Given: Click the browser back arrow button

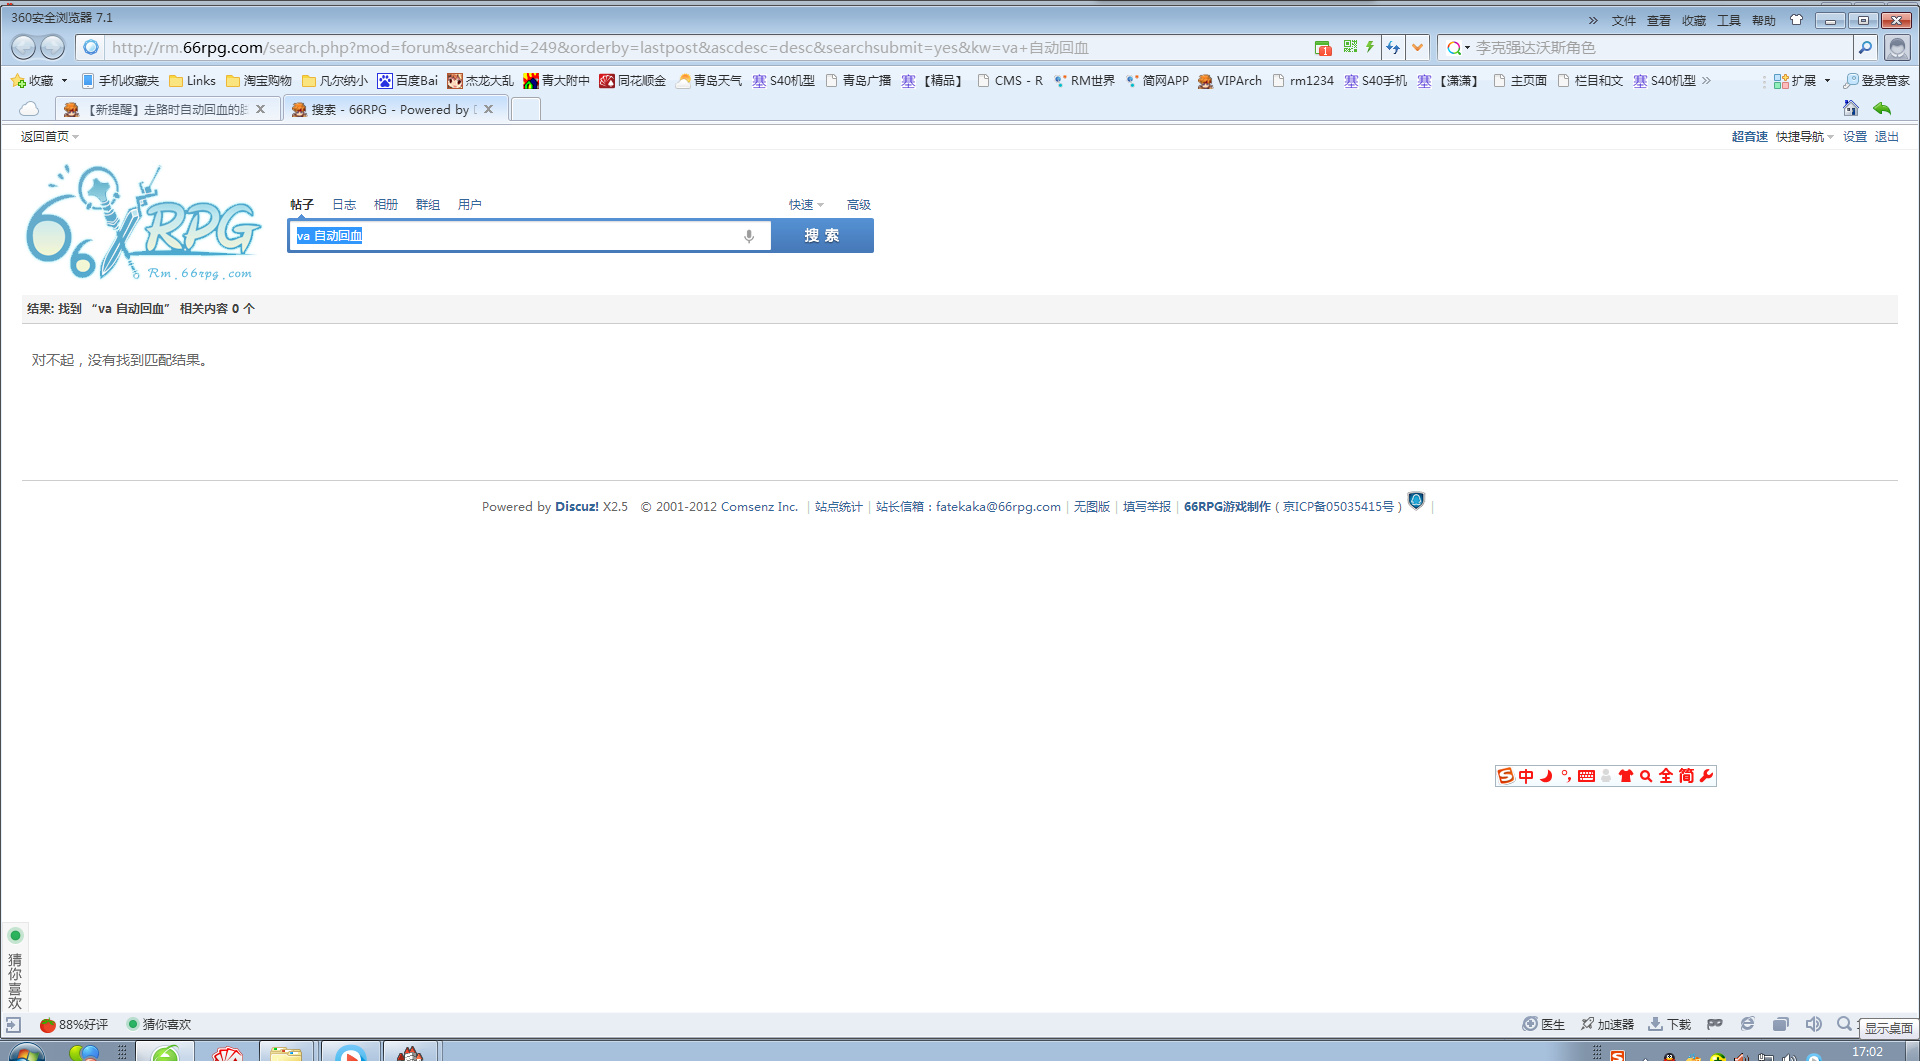Looking at the screenshot, I should pos(23,47).
